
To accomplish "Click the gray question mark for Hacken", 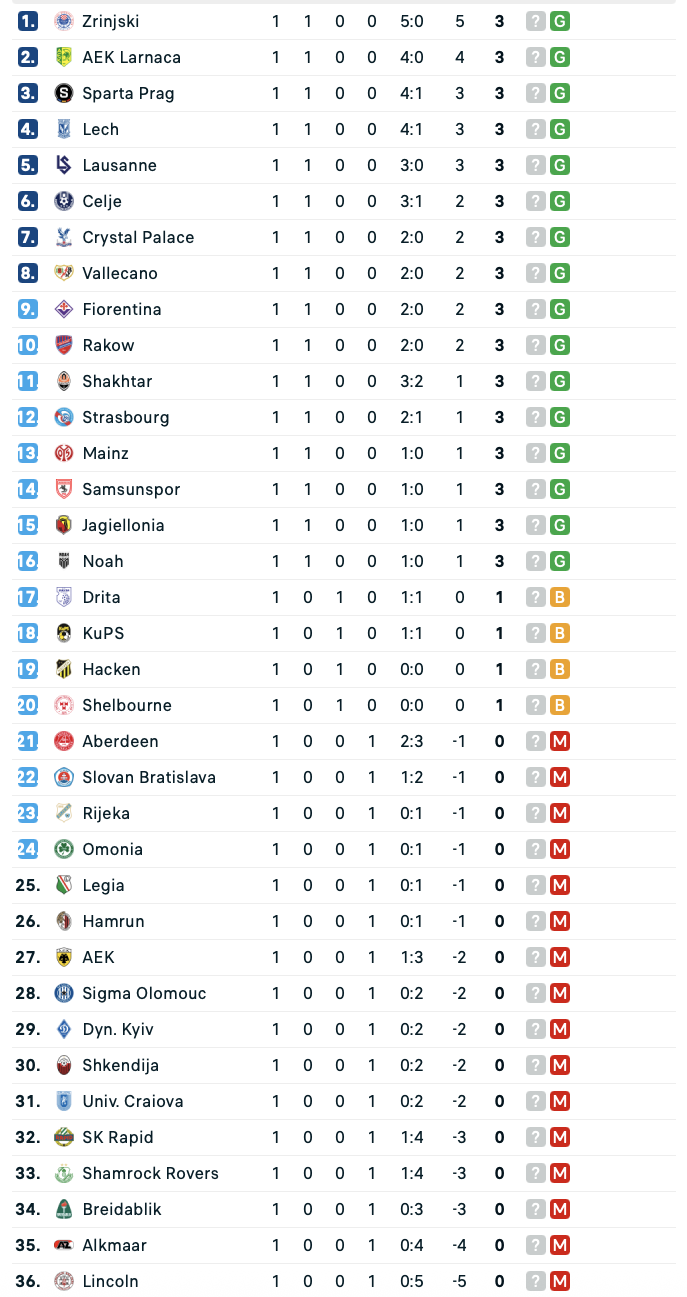I will [x=536, y=669].
